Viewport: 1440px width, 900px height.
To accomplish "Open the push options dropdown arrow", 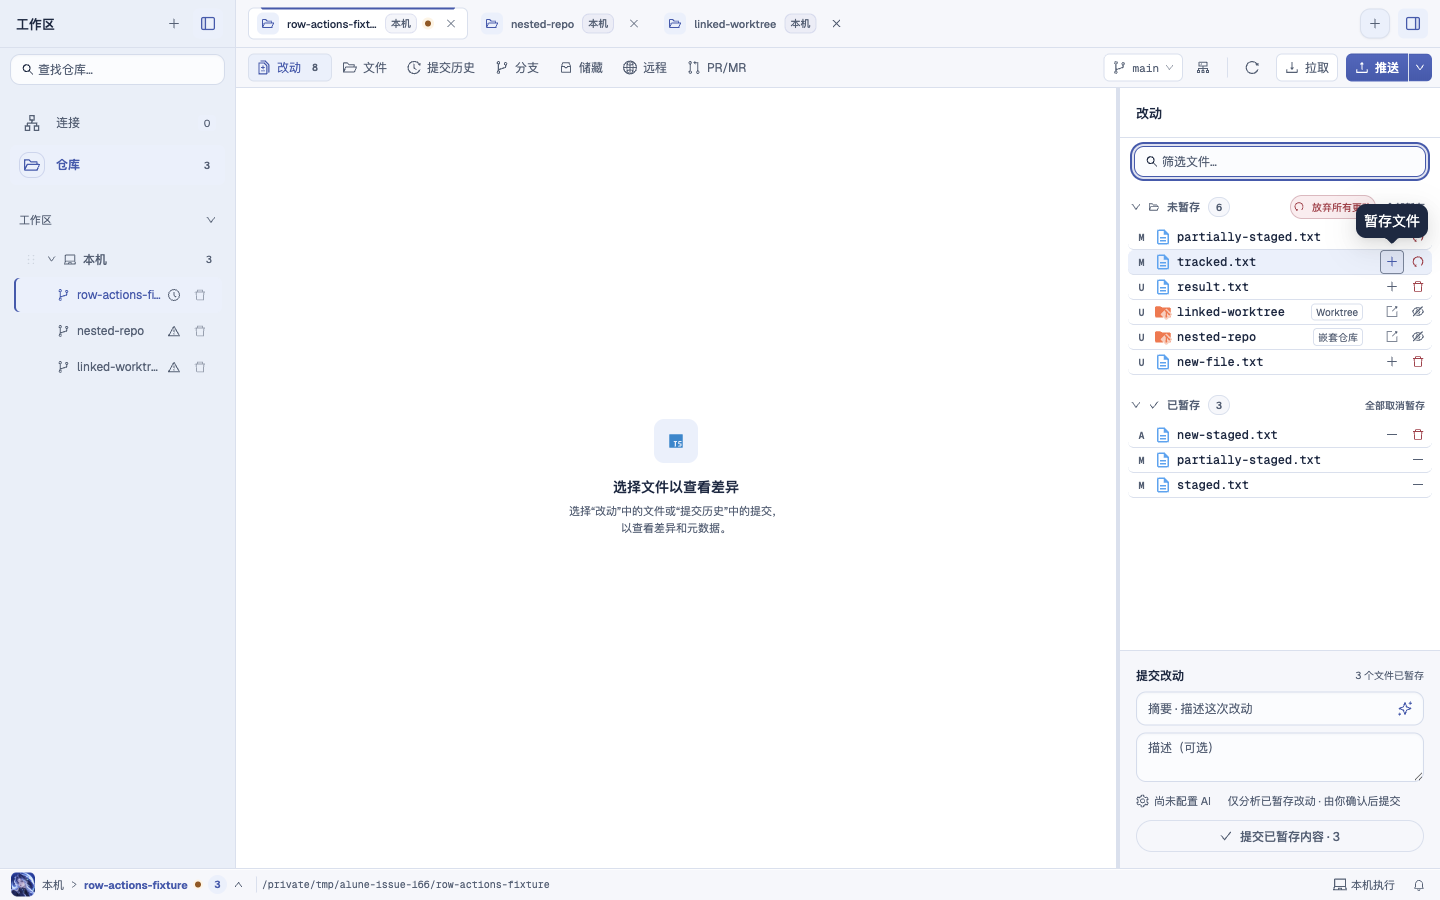I will [x=1420, y=68].
